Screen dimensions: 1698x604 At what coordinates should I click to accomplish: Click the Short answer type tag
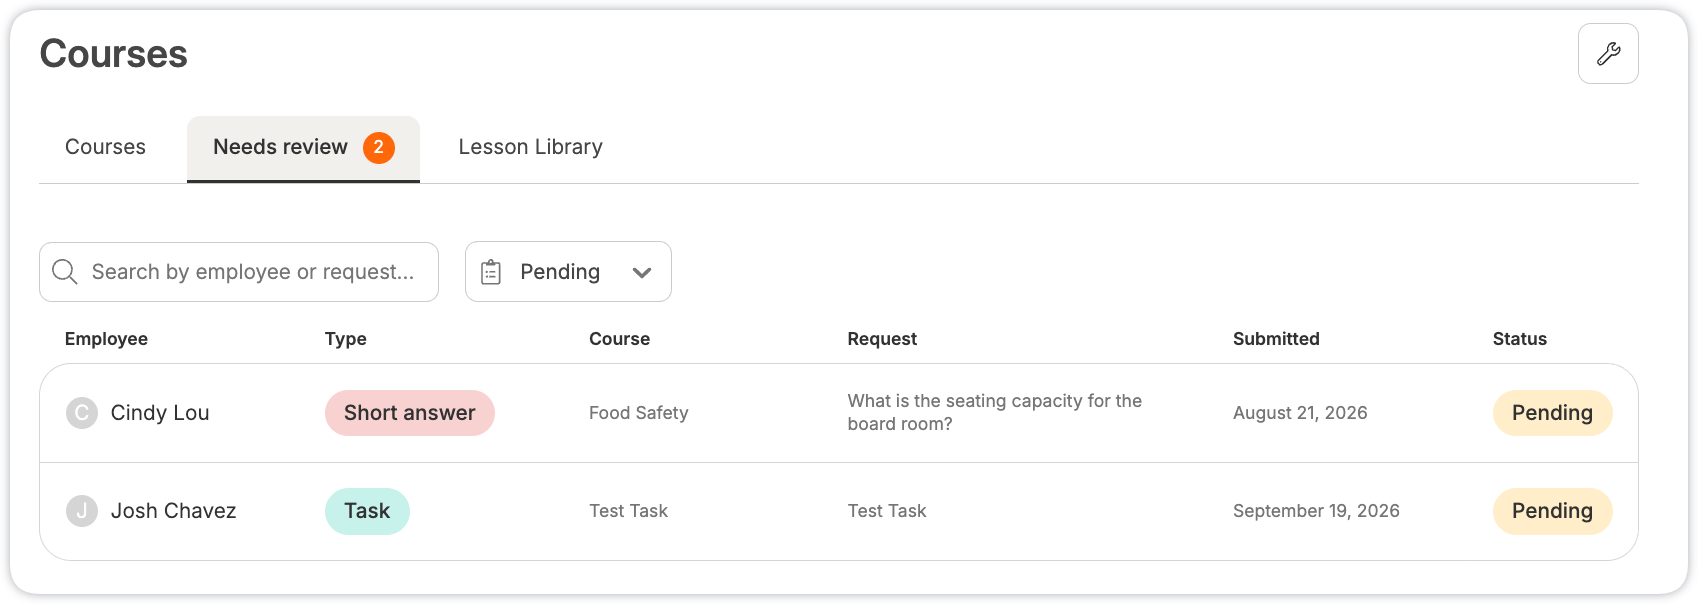coord(410,413)
